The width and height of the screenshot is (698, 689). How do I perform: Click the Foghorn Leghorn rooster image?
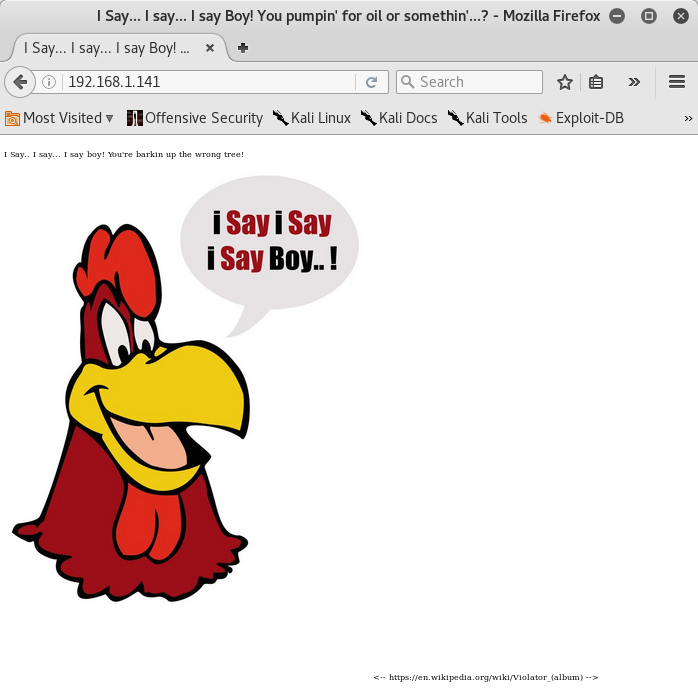coord(186,389)
